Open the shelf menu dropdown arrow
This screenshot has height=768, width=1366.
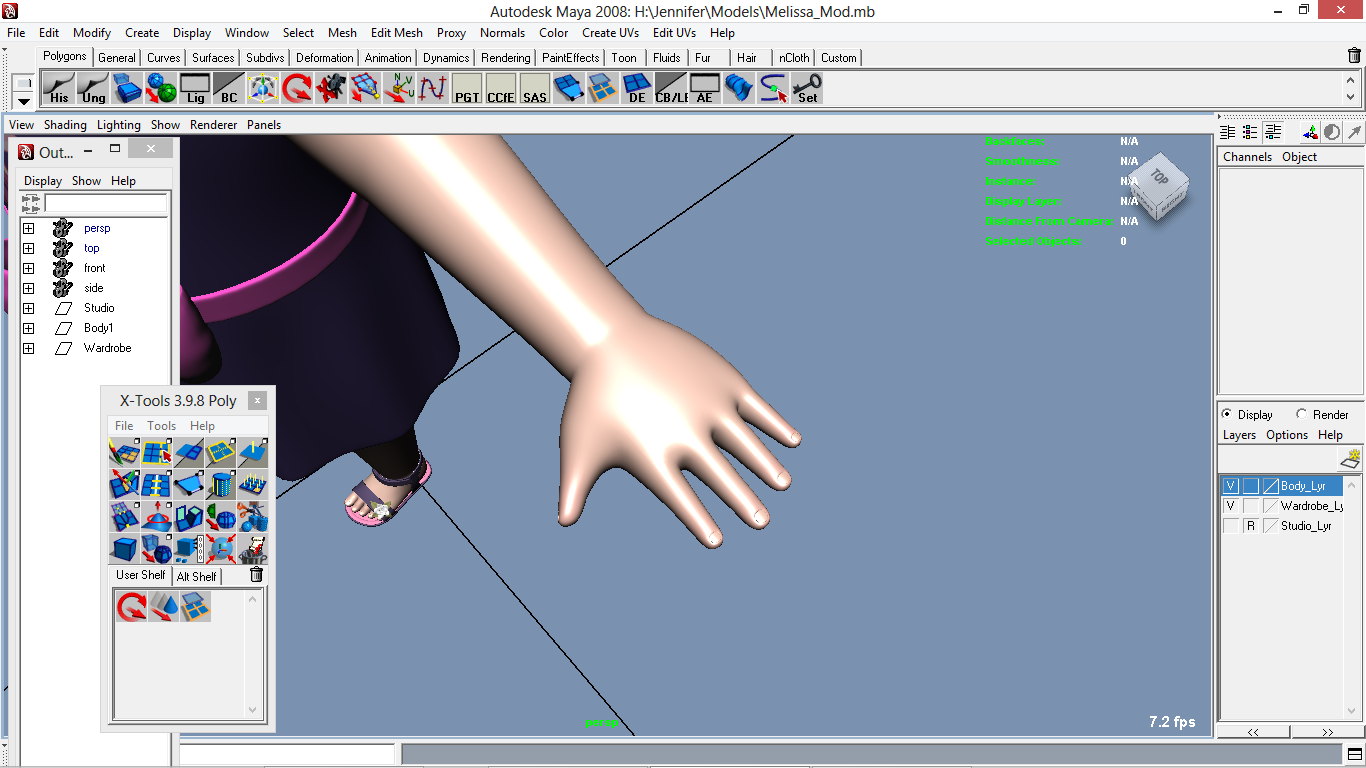[24, 101]
